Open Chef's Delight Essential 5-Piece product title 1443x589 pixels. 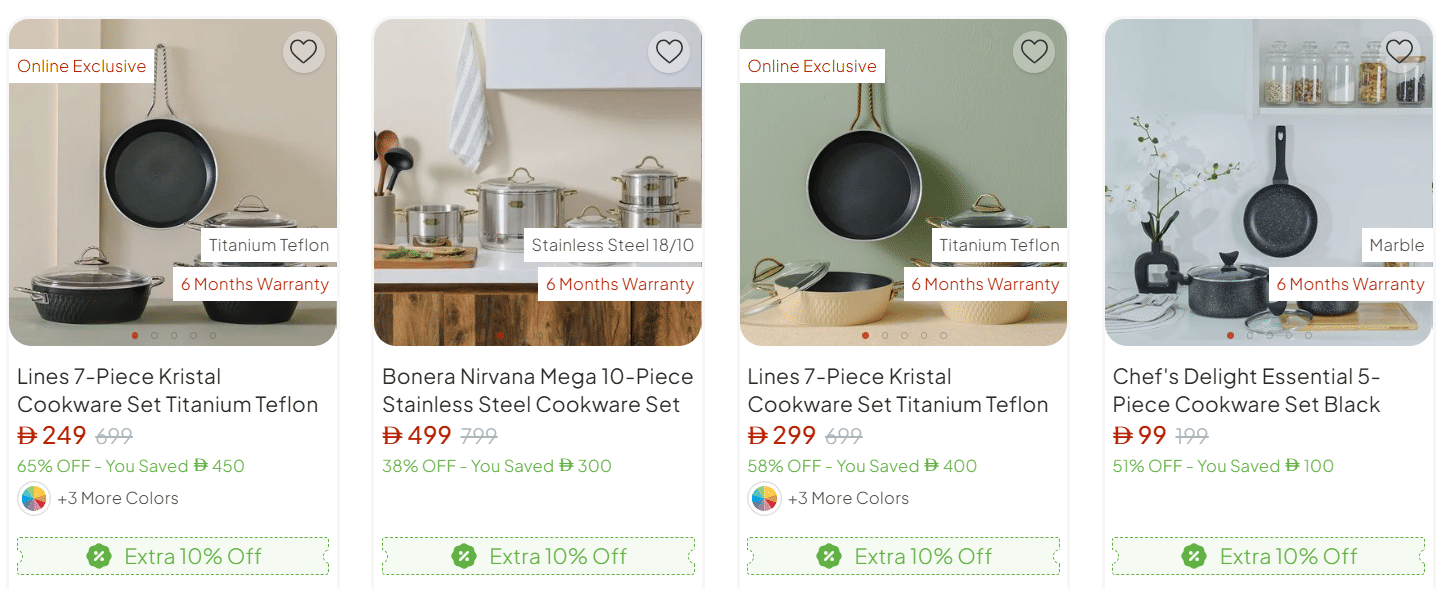click(1246, 391)
